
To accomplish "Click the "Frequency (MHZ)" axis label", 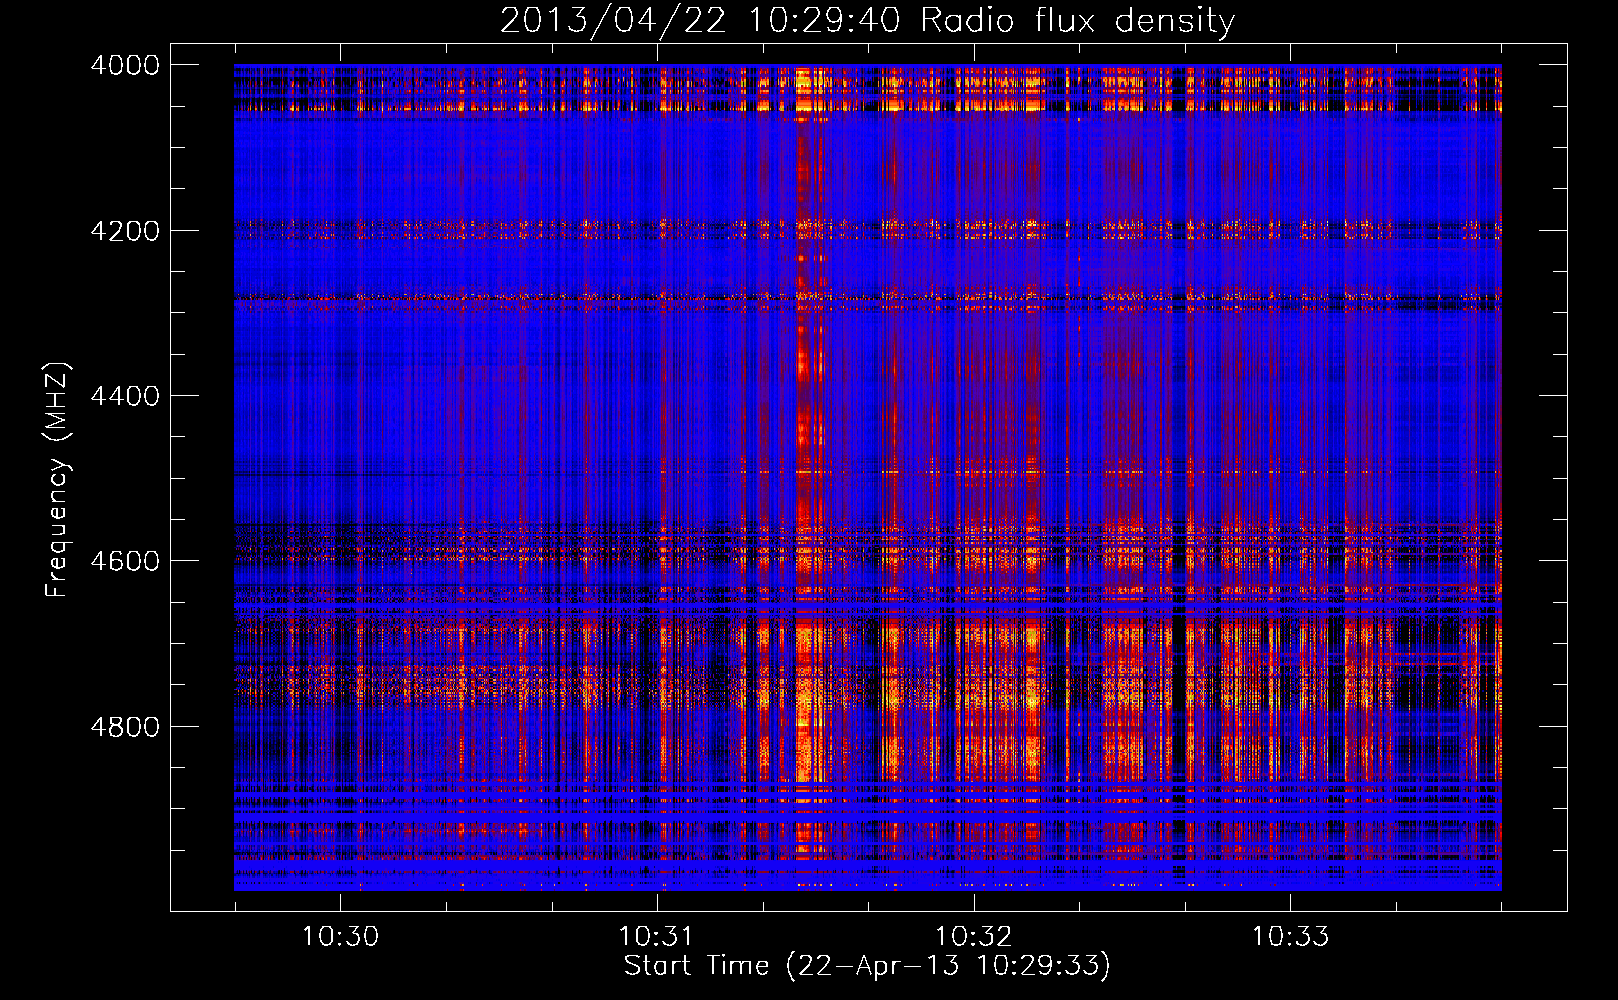I will (x=58, y=480).
